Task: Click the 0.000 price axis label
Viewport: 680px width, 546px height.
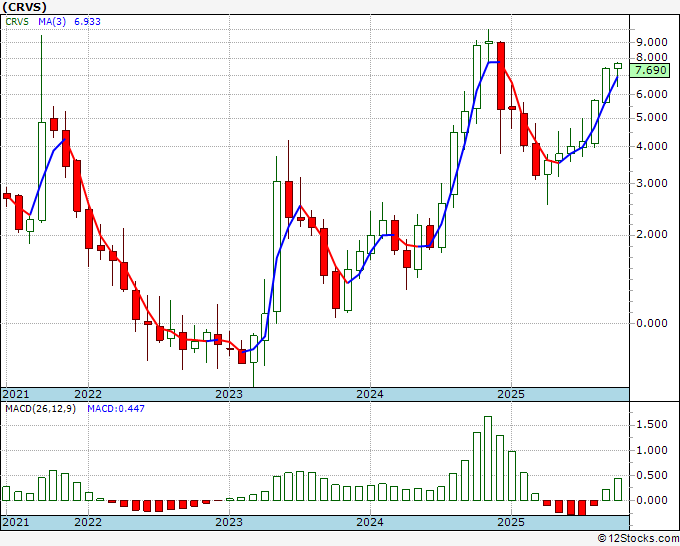Action: (x=651, y=323)
